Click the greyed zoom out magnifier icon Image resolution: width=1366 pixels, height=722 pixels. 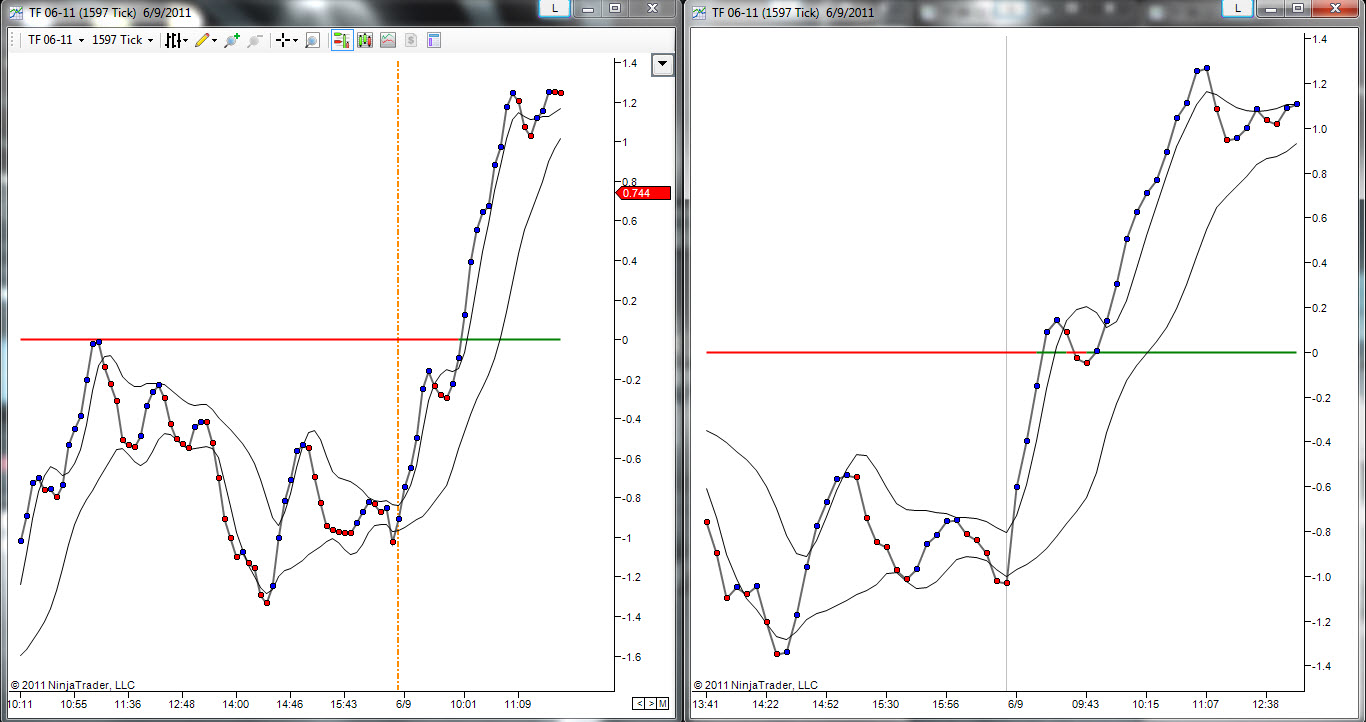(254, 40)
